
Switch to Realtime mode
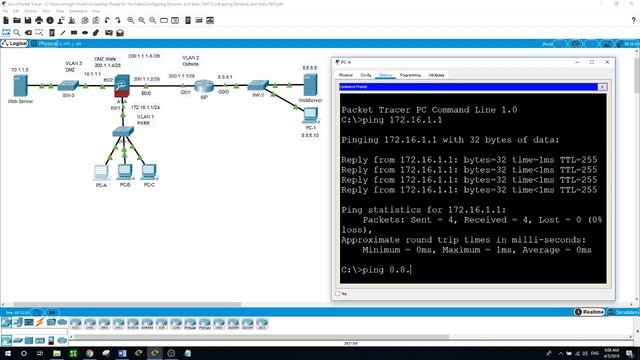coord(589,312)
